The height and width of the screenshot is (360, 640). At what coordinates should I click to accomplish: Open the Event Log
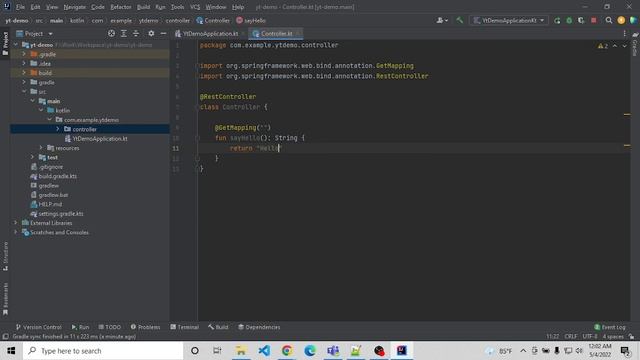(x=610, y=327)
